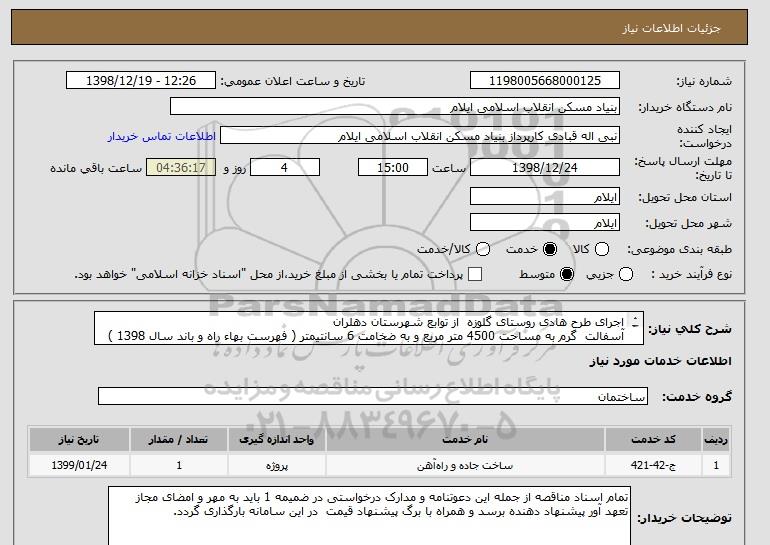770x545 pixels.
Task: Click the remaining days field showing 4
Action: (x=285, y=167)
